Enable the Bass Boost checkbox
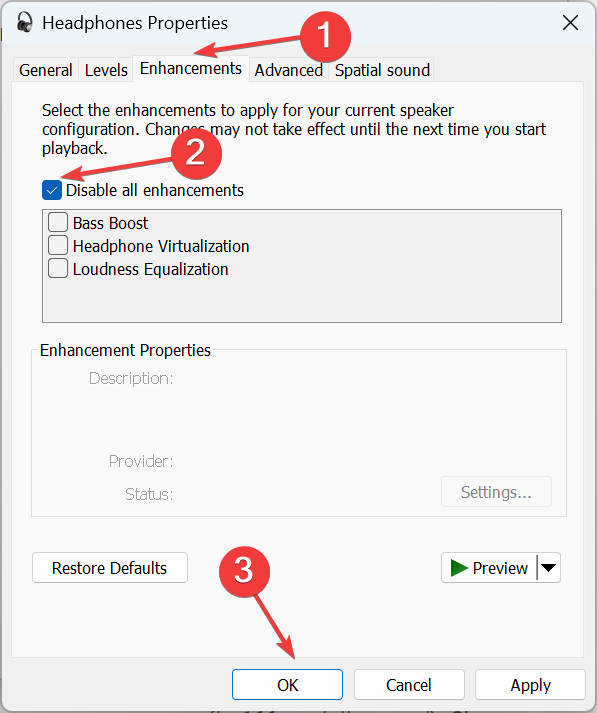 [x=58, y=222]
